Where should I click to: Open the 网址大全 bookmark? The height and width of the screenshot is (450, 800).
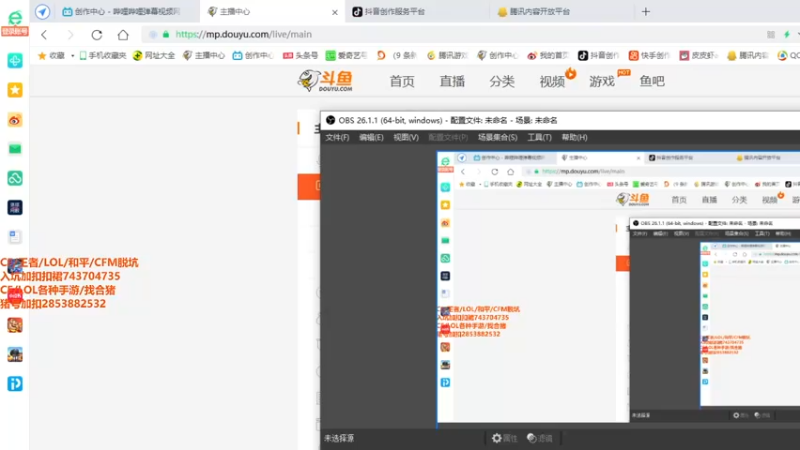(154, 56)
